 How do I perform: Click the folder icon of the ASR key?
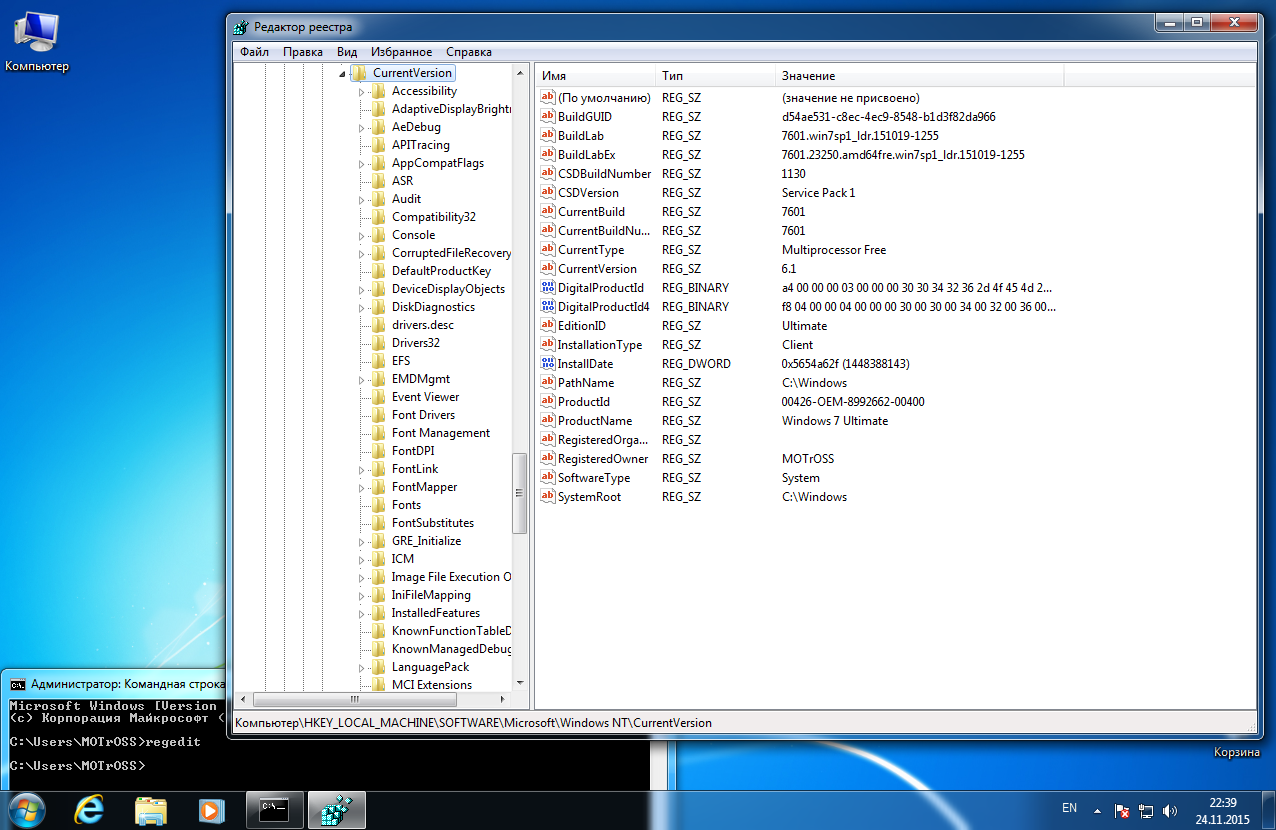click(378, 181)
